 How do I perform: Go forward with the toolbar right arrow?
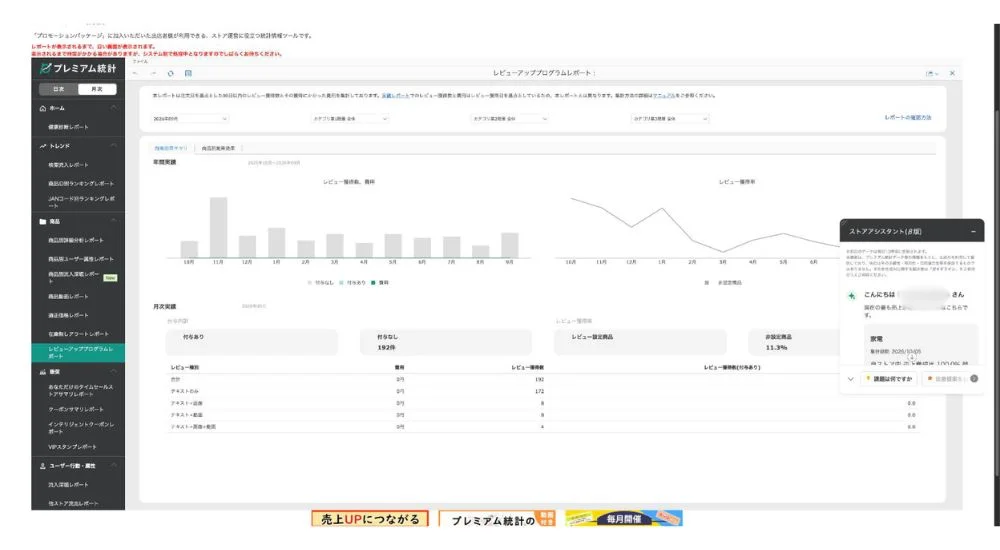tap(153, 73)
